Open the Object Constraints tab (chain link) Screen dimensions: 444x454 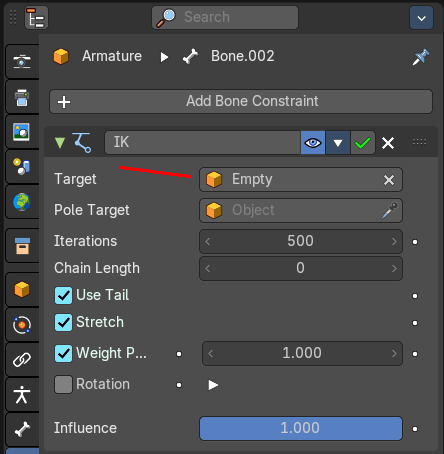pos(22,360)
